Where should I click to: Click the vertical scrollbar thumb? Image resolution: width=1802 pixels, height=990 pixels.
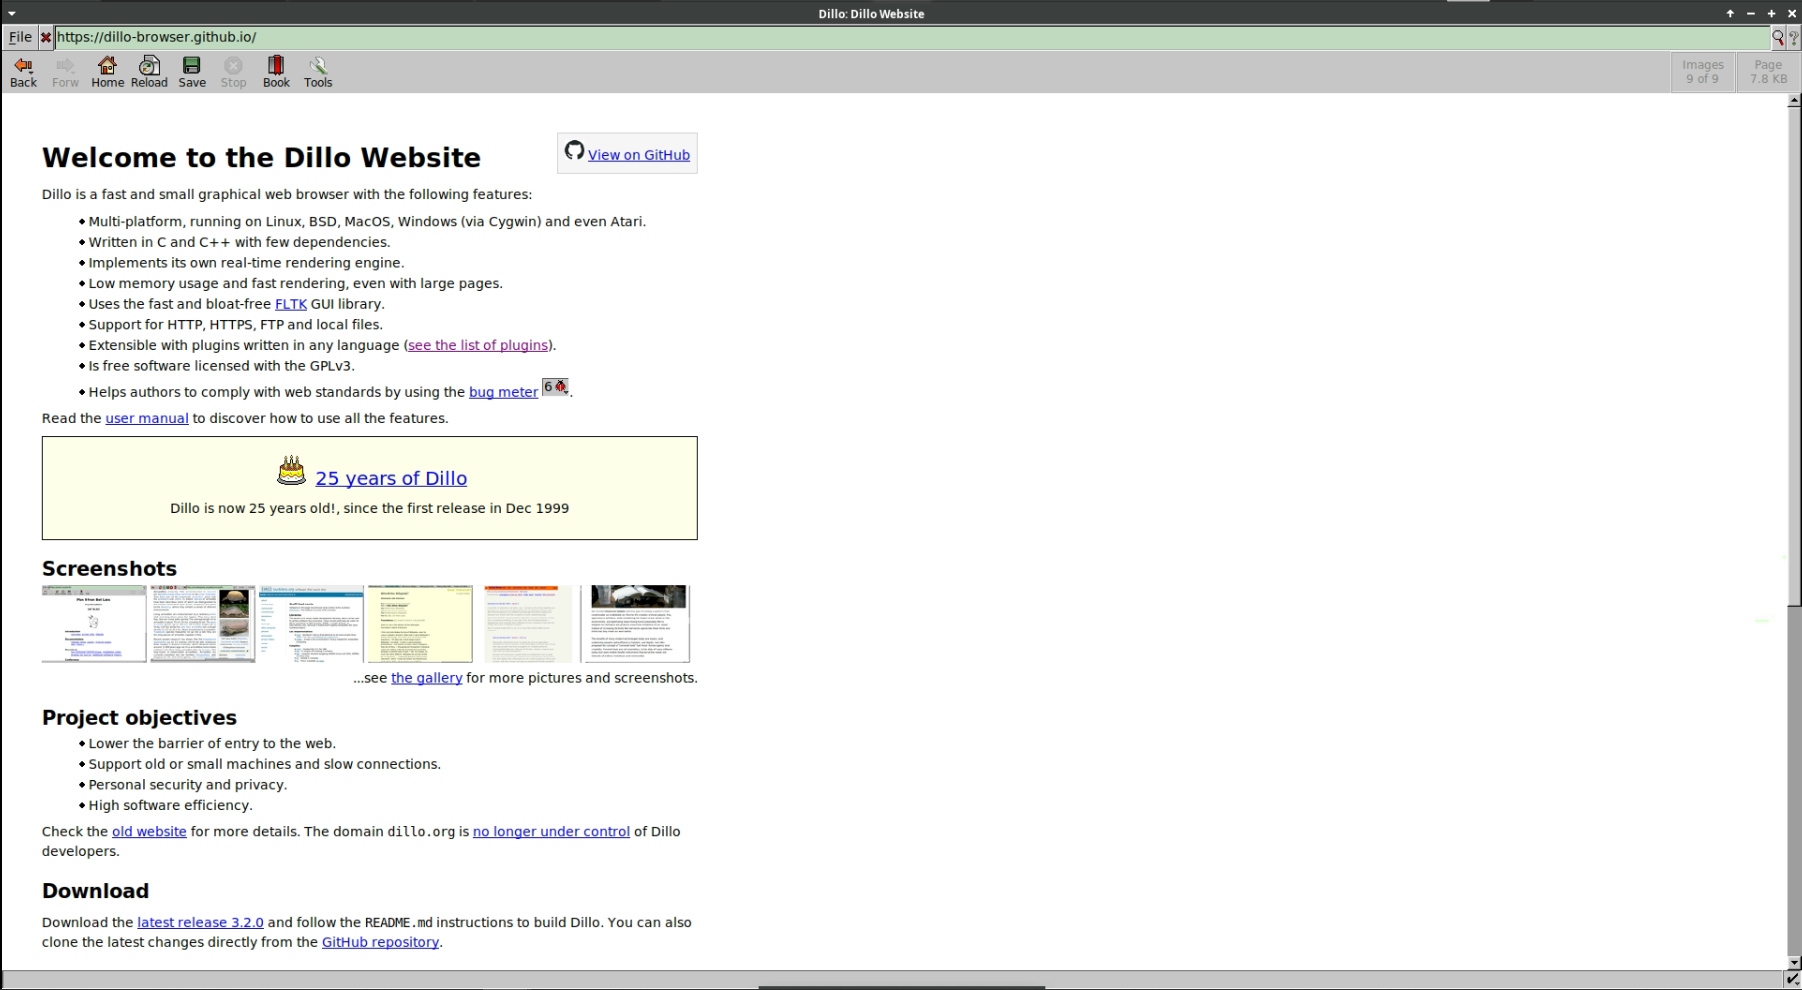(1794, 355)
